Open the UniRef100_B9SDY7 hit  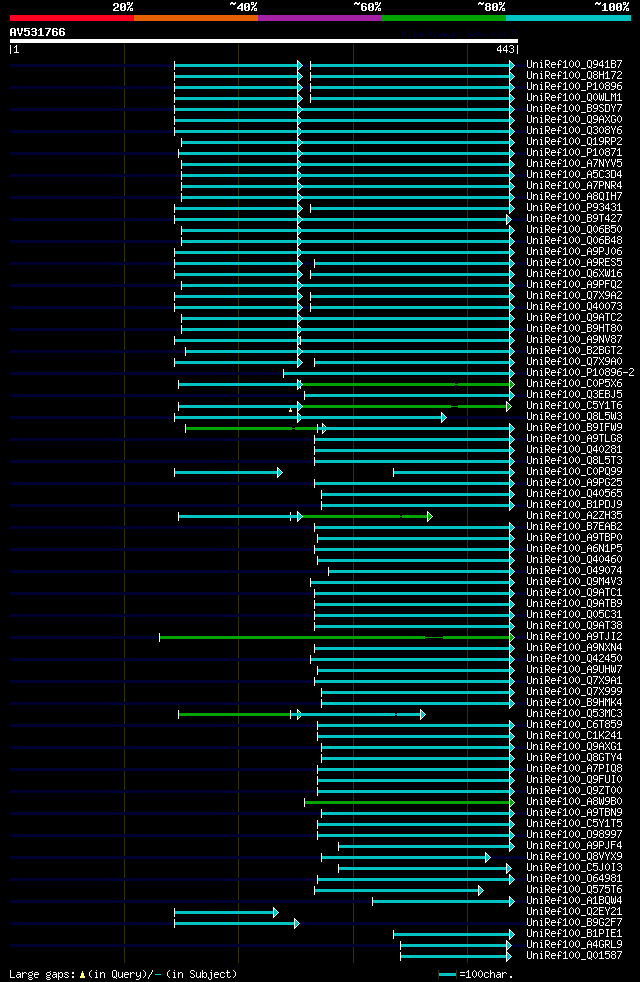574,108
